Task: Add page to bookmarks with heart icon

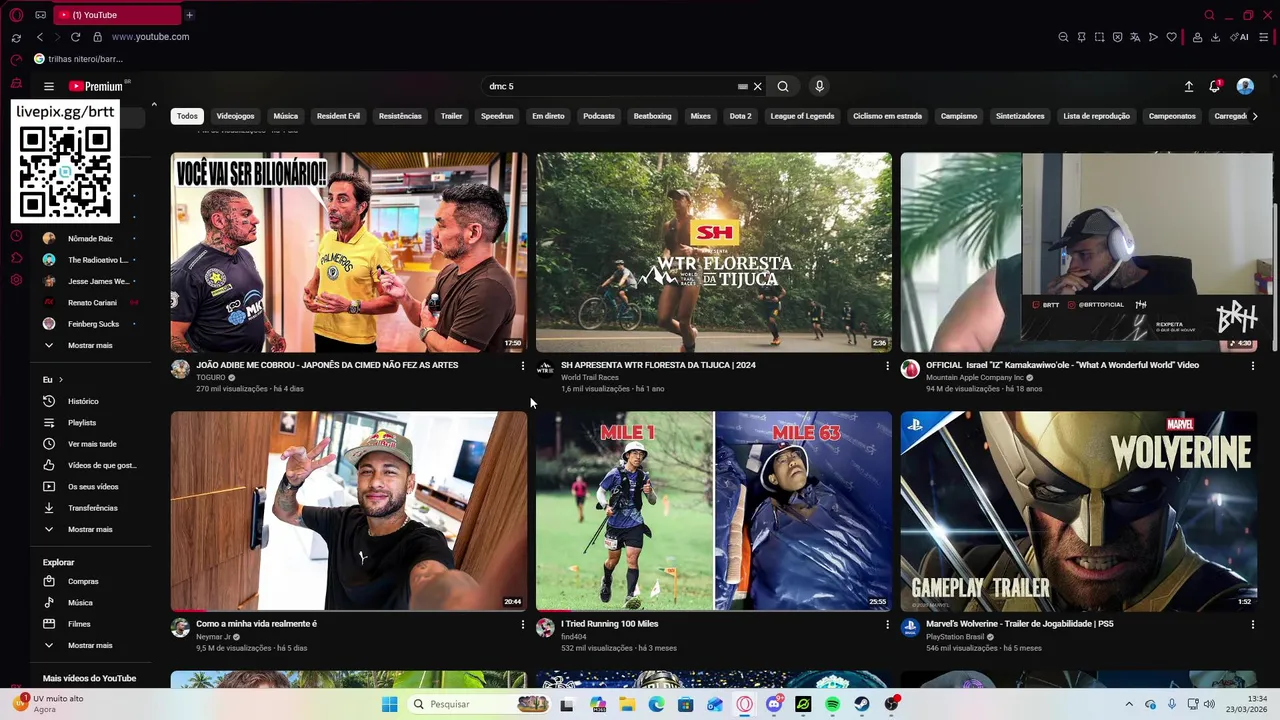Action: (x=1171, y=37)
